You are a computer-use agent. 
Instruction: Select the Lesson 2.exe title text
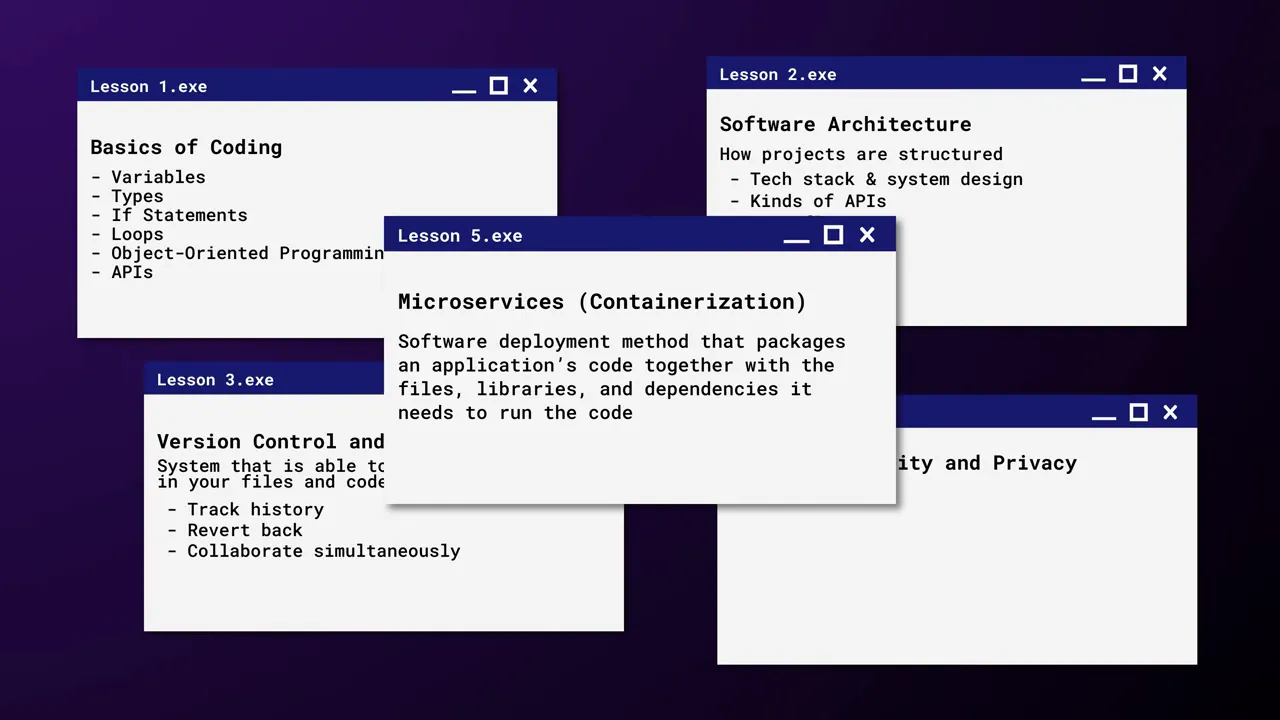[x=778, y=75]
